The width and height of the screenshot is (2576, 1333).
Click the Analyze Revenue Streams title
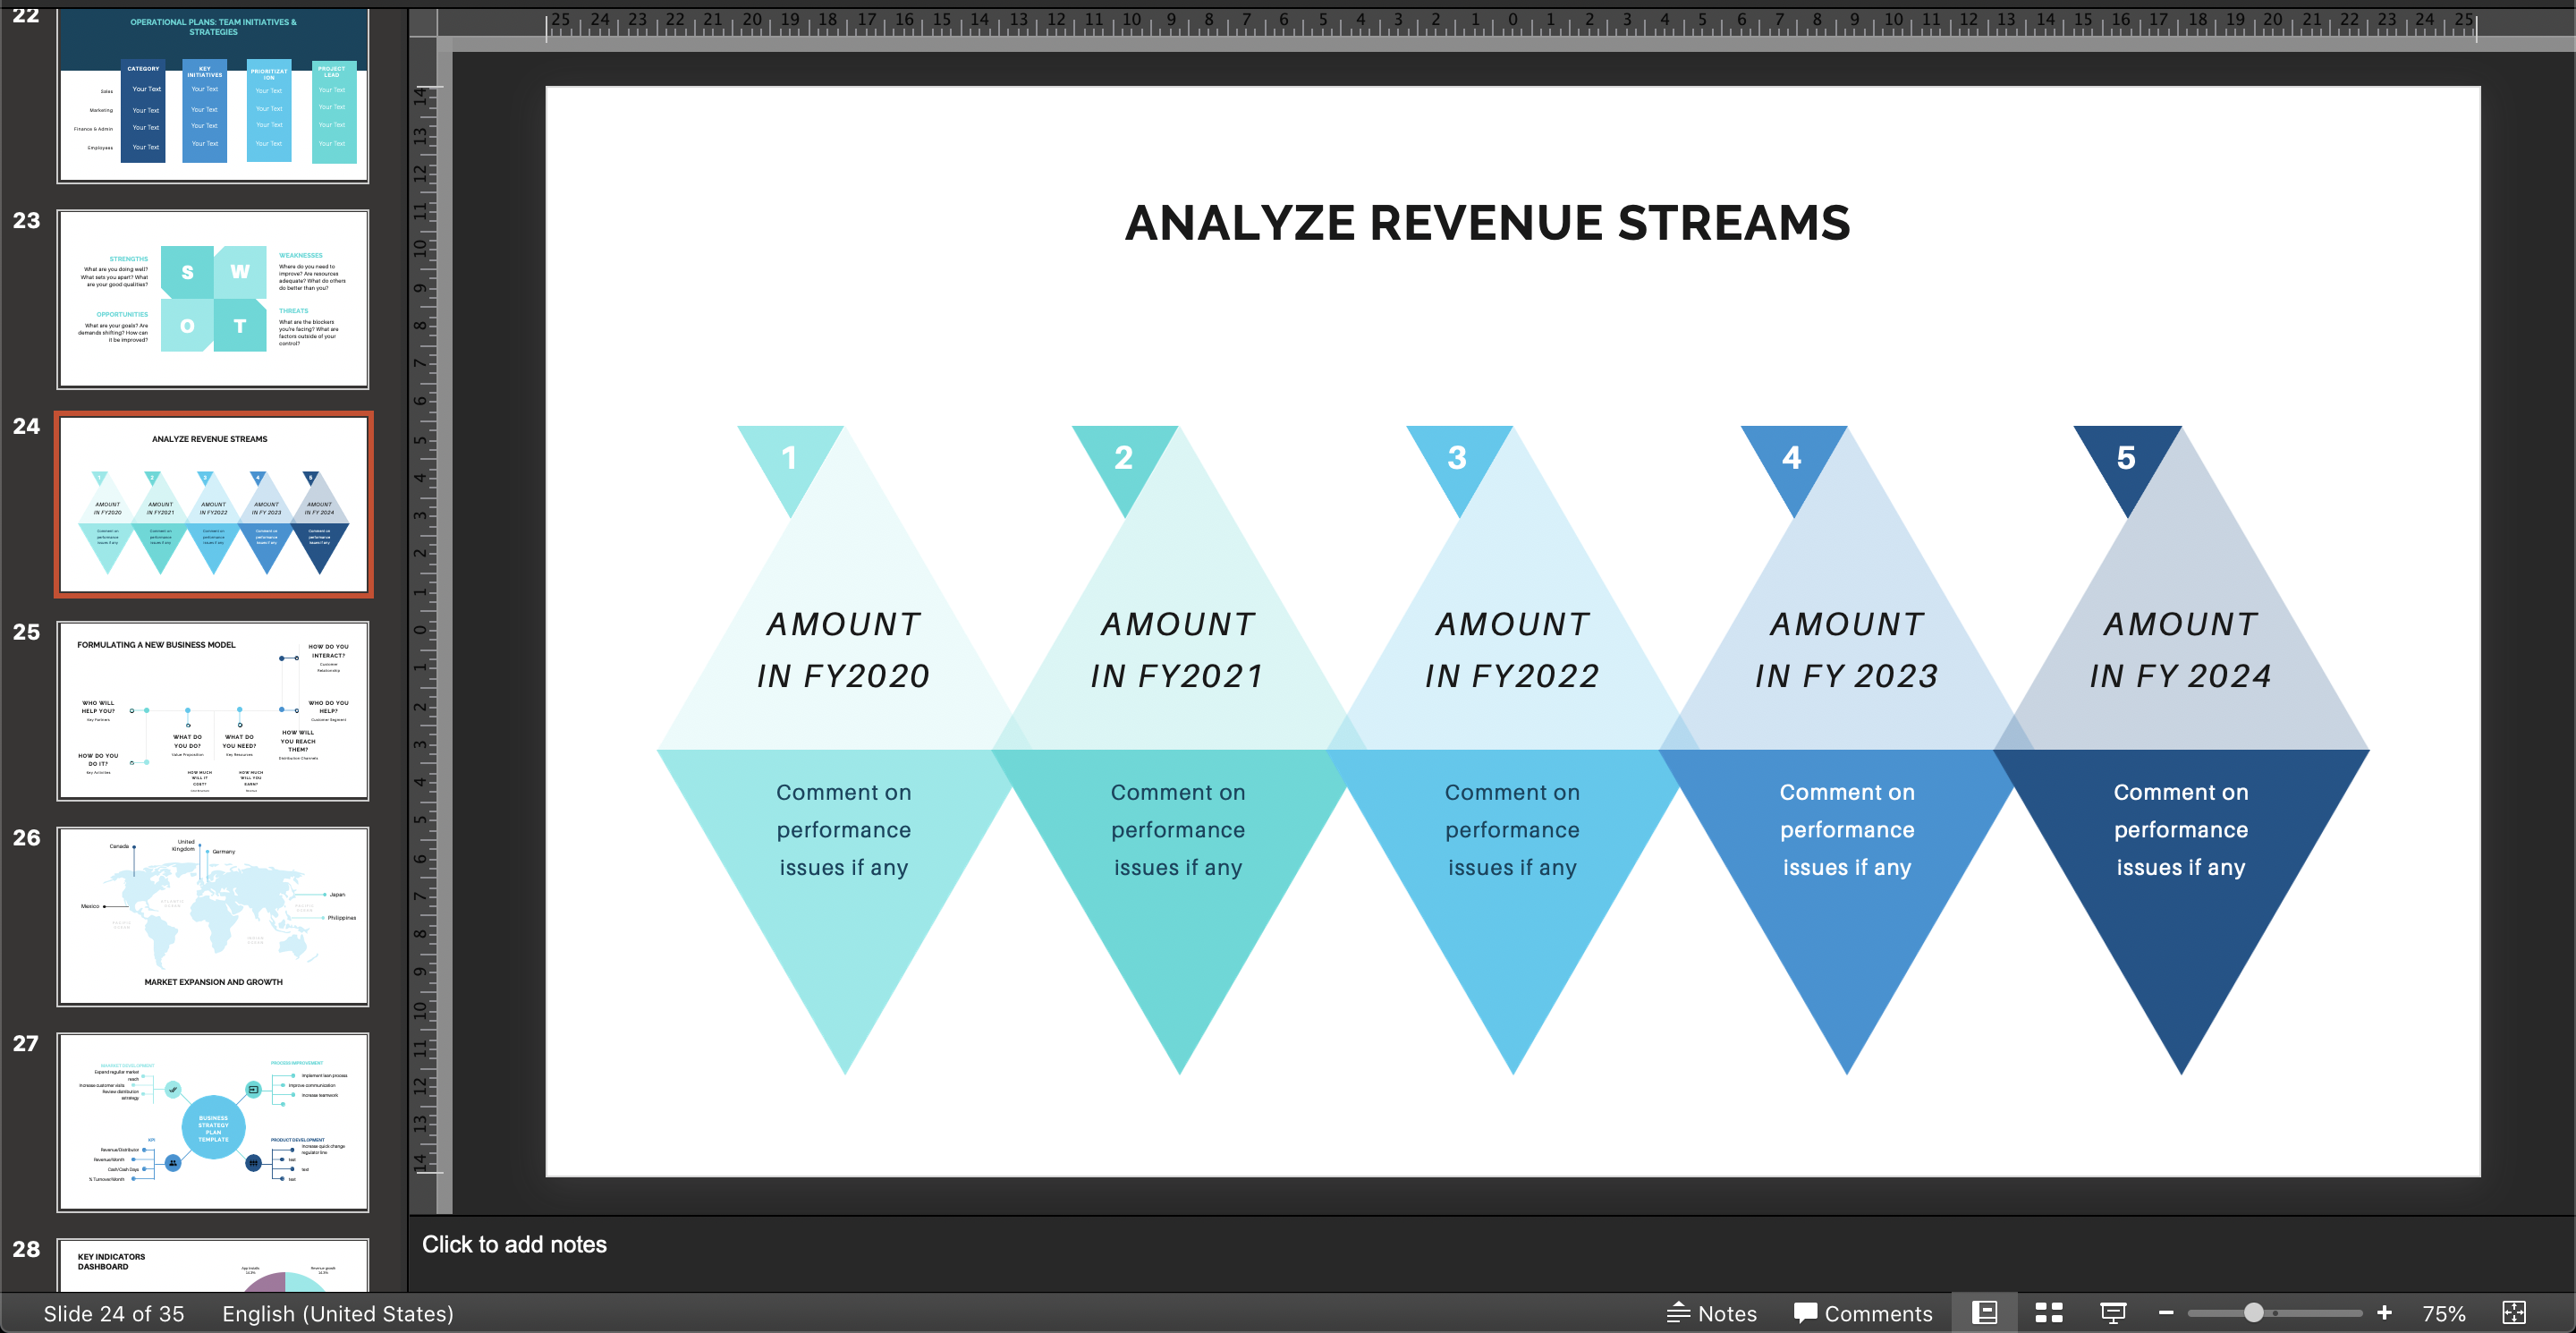(x=1487, y=222)
